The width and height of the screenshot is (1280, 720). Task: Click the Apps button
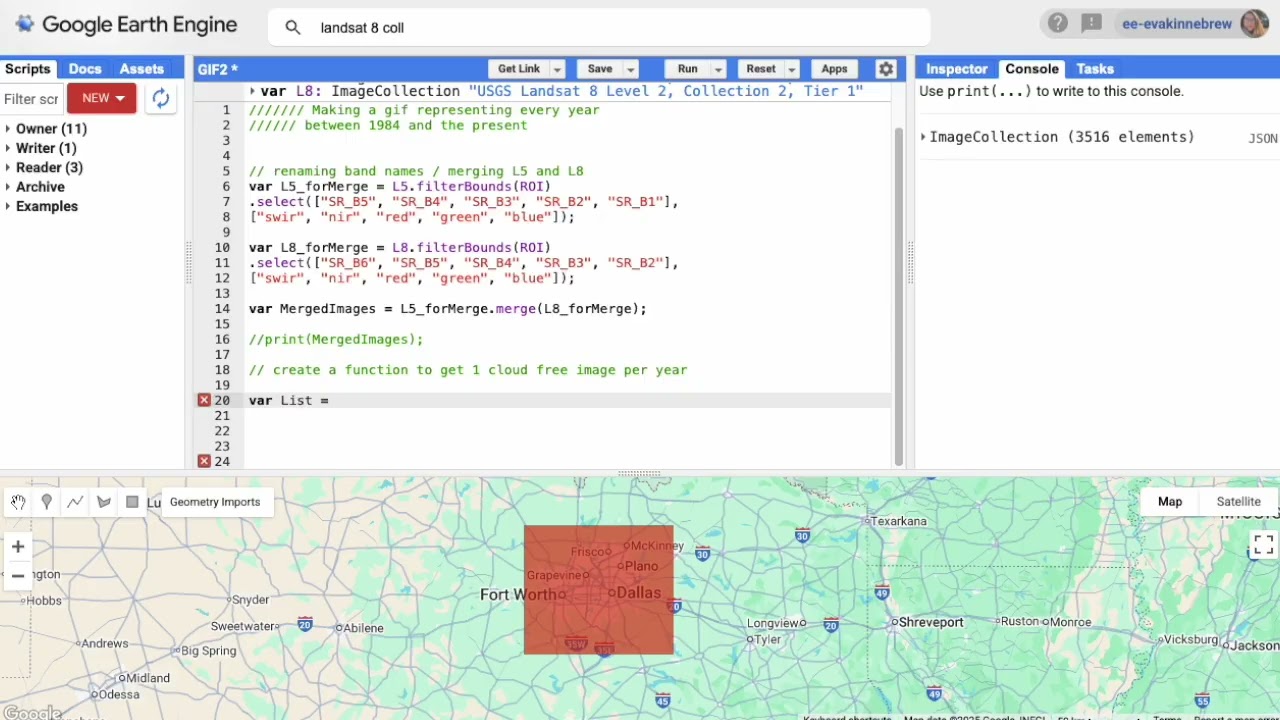pyautogui.click(x=834, y=69)
